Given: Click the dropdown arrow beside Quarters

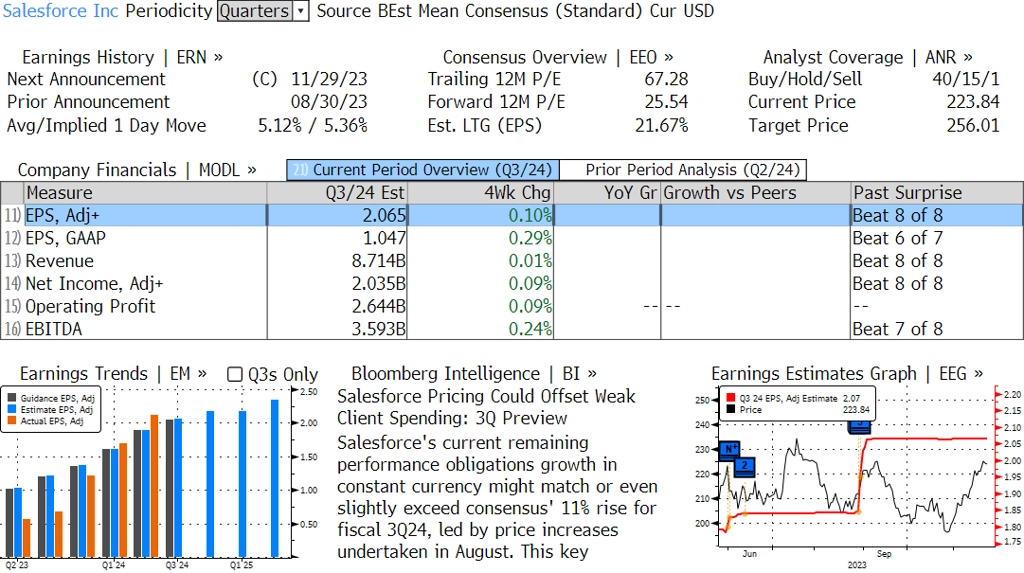Looking at the screenshot, I should click(301, 11).
